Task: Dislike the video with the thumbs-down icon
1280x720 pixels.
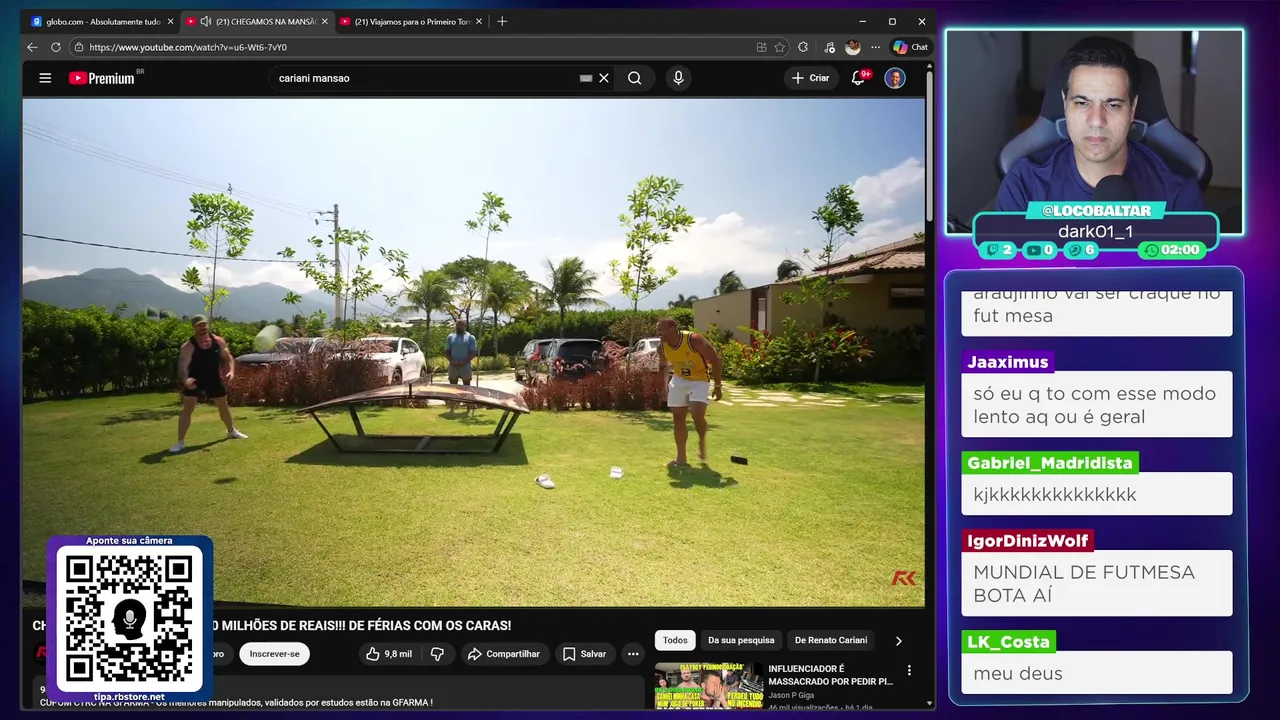Action: point(437,654)
